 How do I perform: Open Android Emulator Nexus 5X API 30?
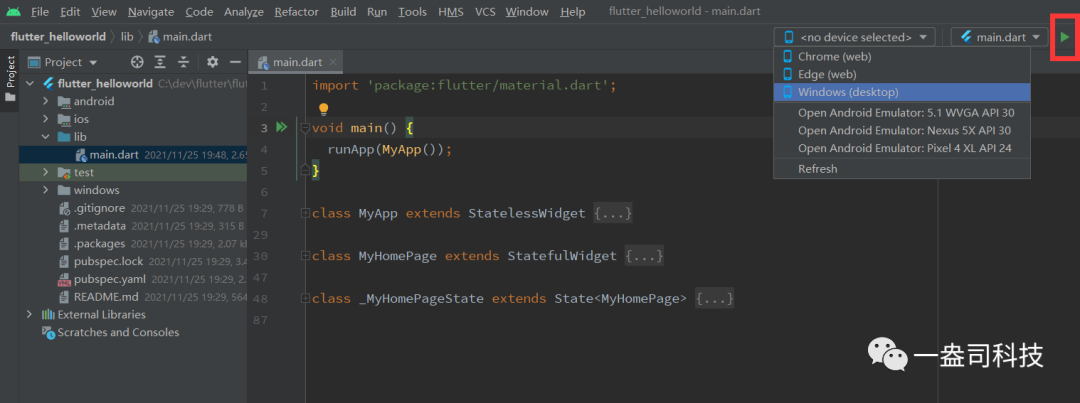click(902, 130)
